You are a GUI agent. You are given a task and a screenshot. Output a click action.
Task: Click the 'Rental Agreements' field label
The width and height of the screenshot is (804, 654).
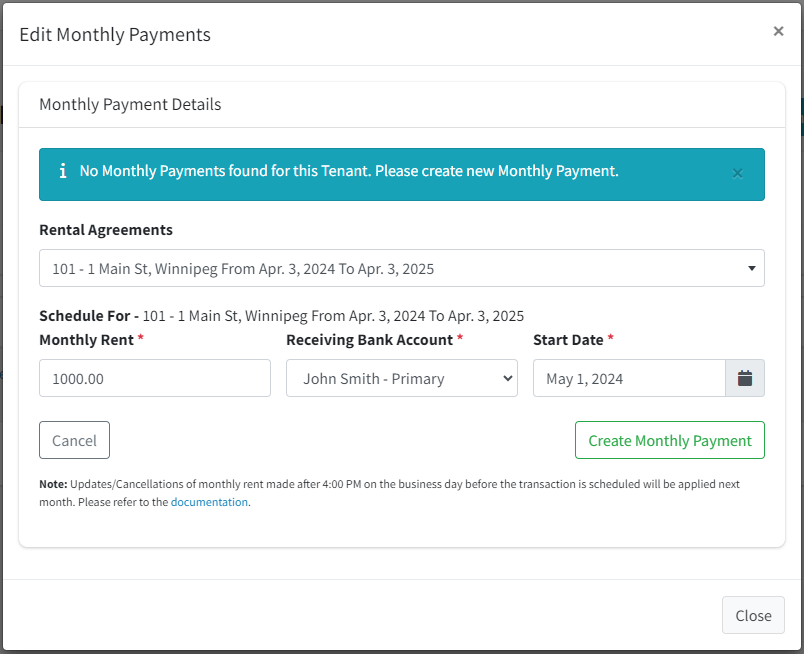[x=106, y=230]
